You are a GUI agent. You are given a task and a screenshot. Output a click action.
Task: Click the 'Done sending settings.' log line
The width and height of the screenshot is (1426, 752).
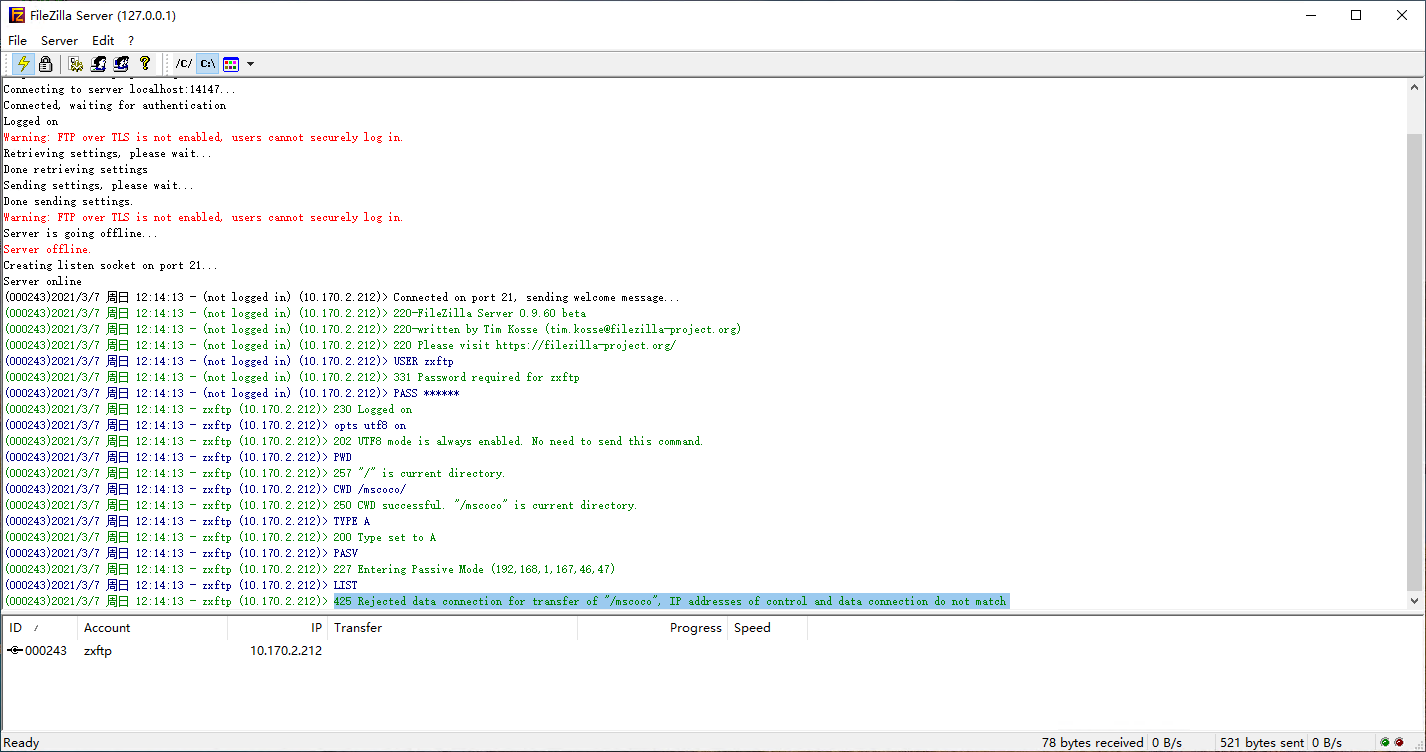point(68,201)
